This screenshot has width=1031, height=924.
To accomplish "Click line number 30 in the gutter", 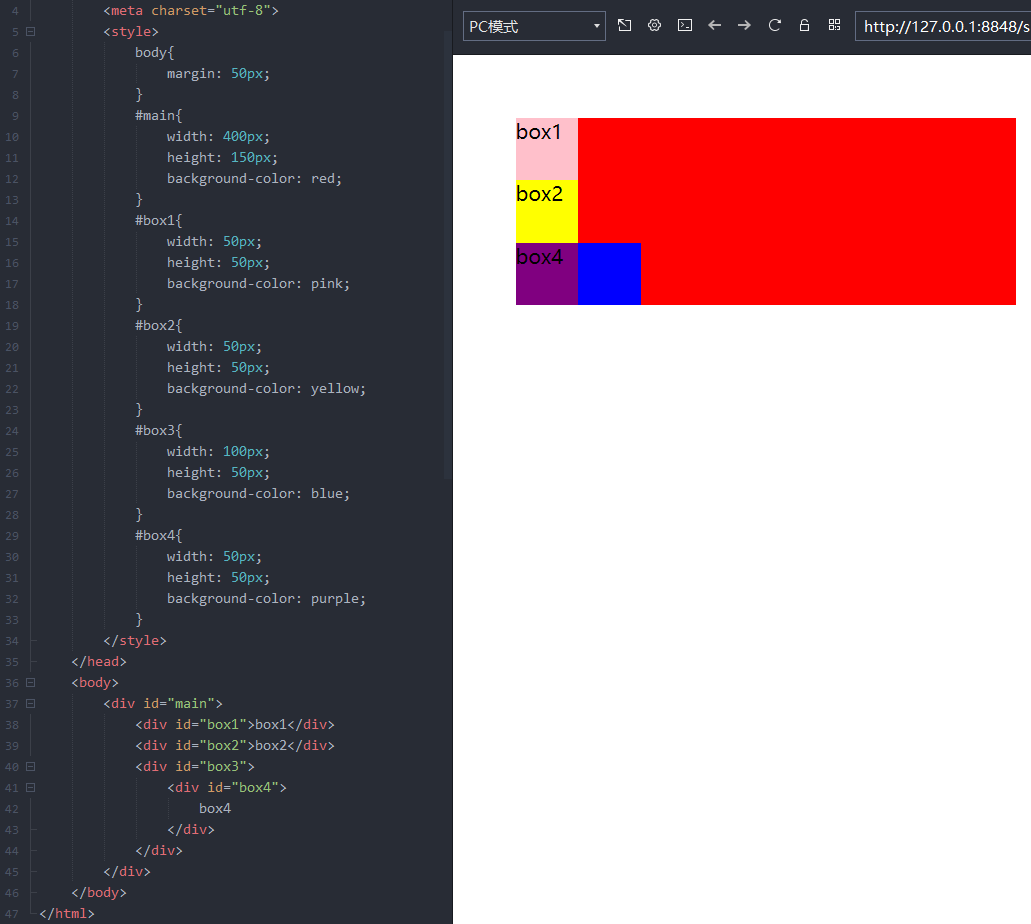I will point(12,557).
